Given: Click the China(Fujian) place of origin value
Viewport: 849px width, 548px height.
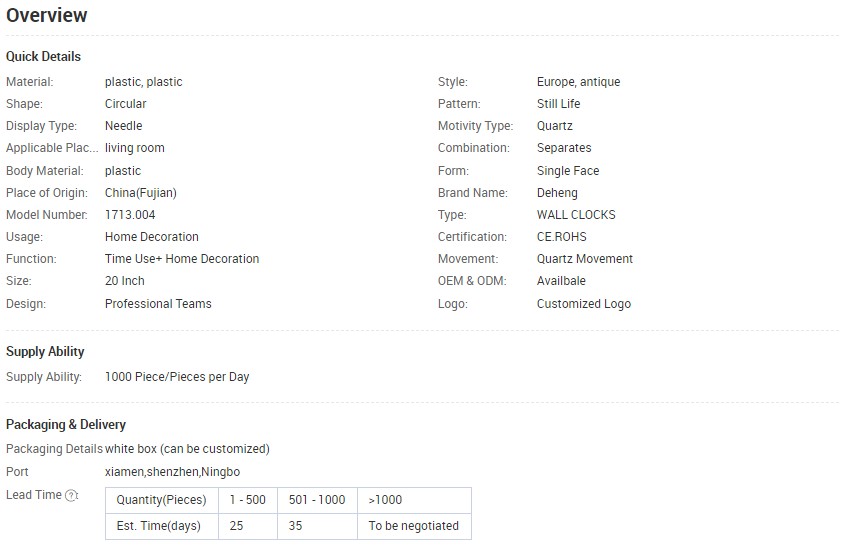Looking at the screenshot, I should pyautogui.click(x=141, y=193).
